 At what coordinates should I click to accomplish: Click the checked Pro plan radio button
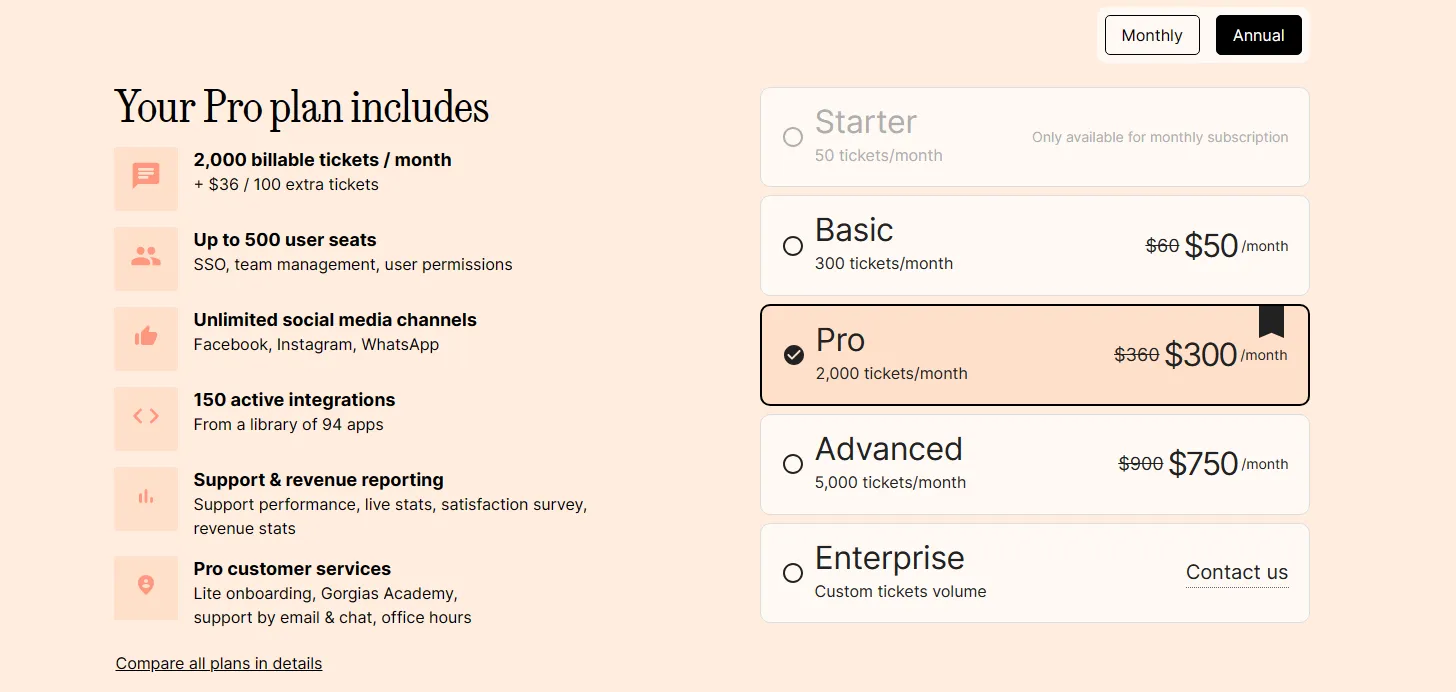tap(794, 355)
